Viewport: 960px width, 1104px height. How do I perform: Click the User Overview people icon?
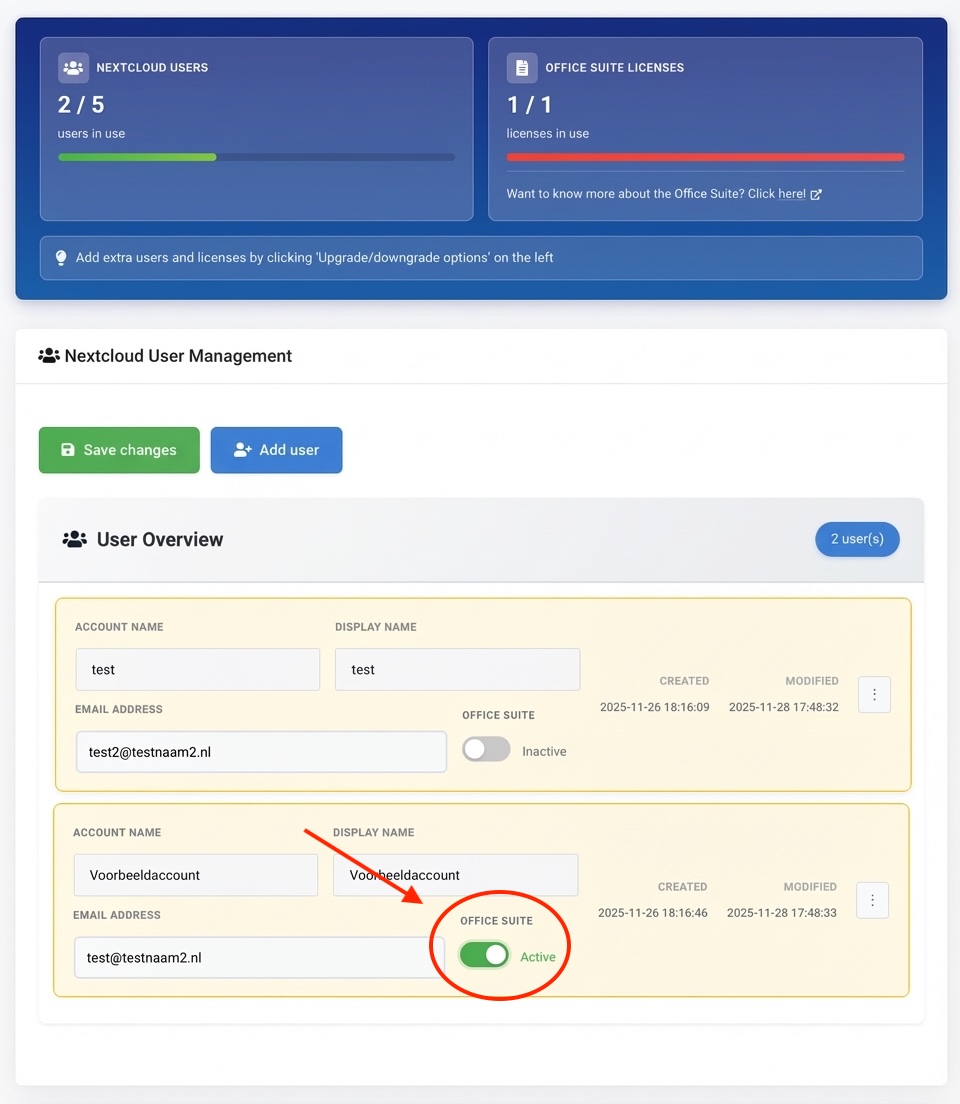[x=75, y=539]
